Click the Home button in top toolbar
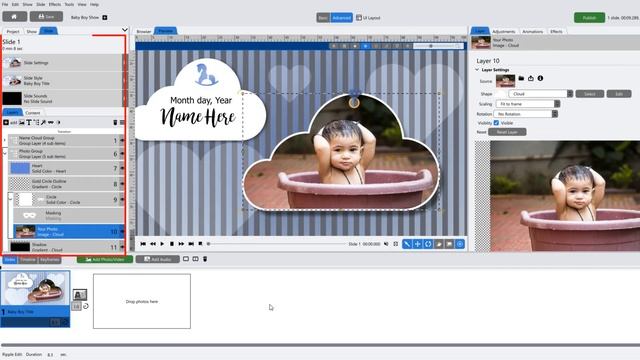 pos(15,17)
